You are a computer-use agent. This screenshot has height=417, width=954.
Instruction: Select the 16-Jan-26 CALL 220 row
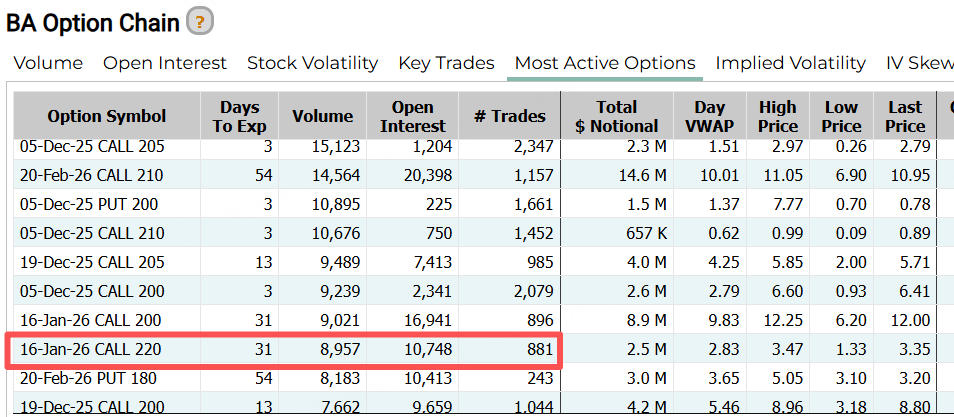pos(90,350)
